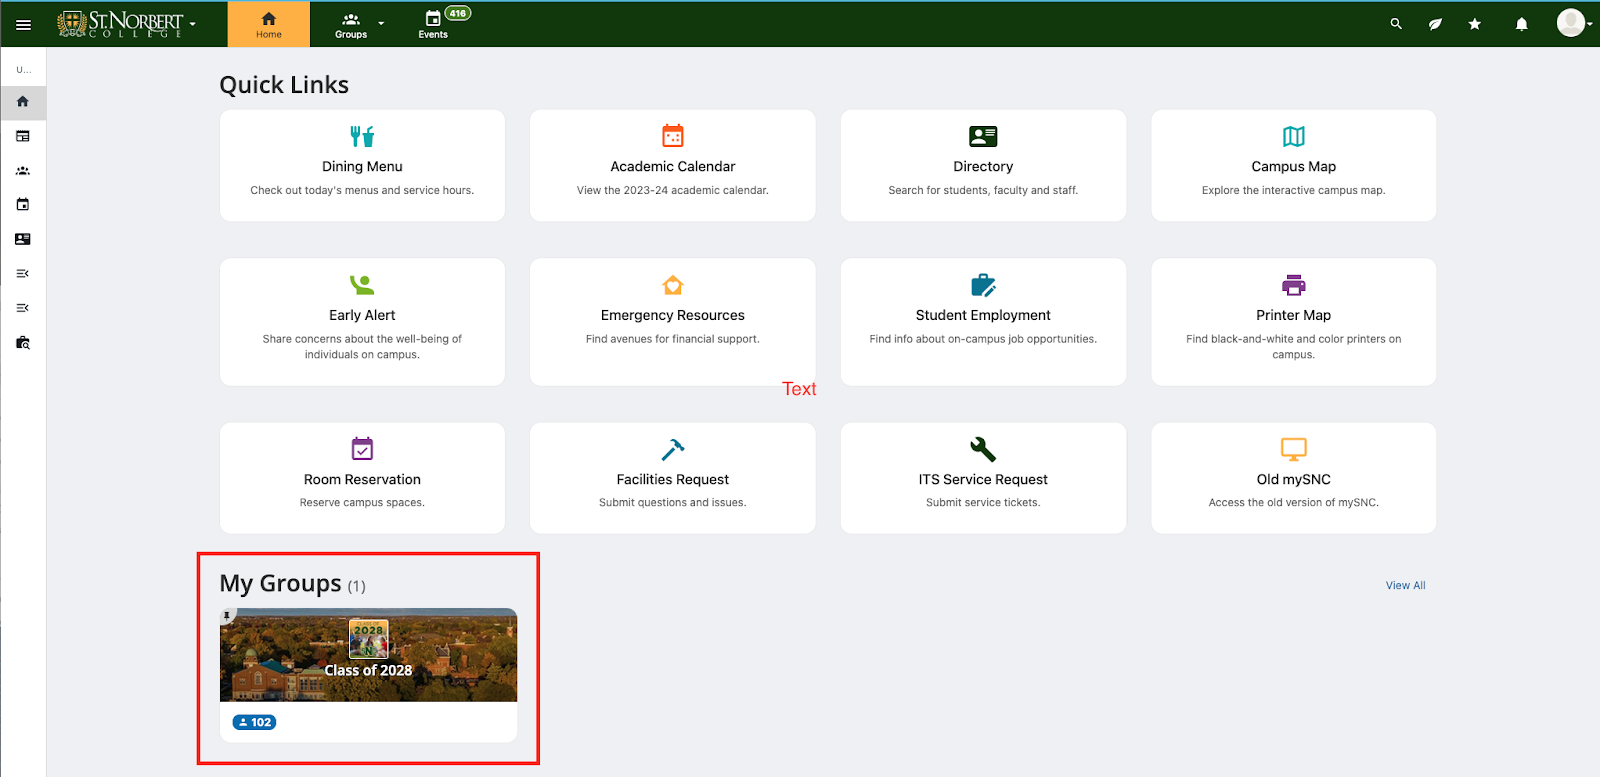The height and width of the screenshot is (777, 1600).
Task: Open the Groups tab in the header
Action: tap(351, 25)
